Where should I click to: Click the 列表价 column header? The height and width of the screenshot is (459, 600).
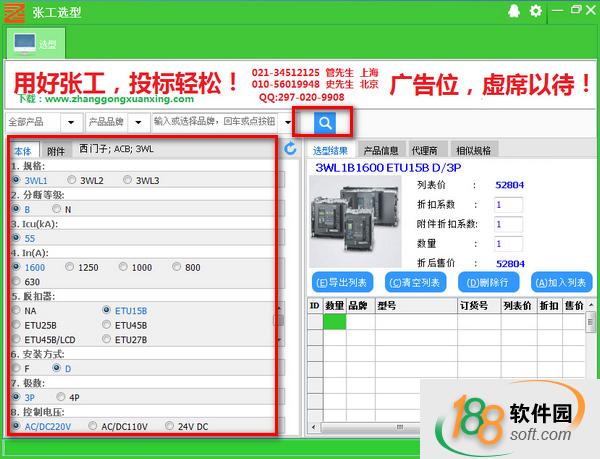(519, 306)
